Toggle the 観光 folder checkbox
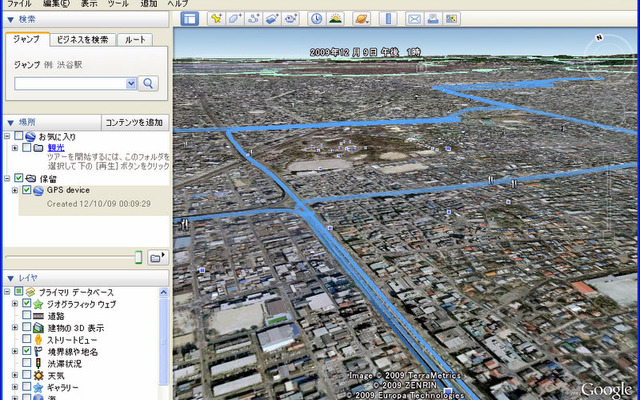Screen dimensions: 640x400 pos(27,147)
